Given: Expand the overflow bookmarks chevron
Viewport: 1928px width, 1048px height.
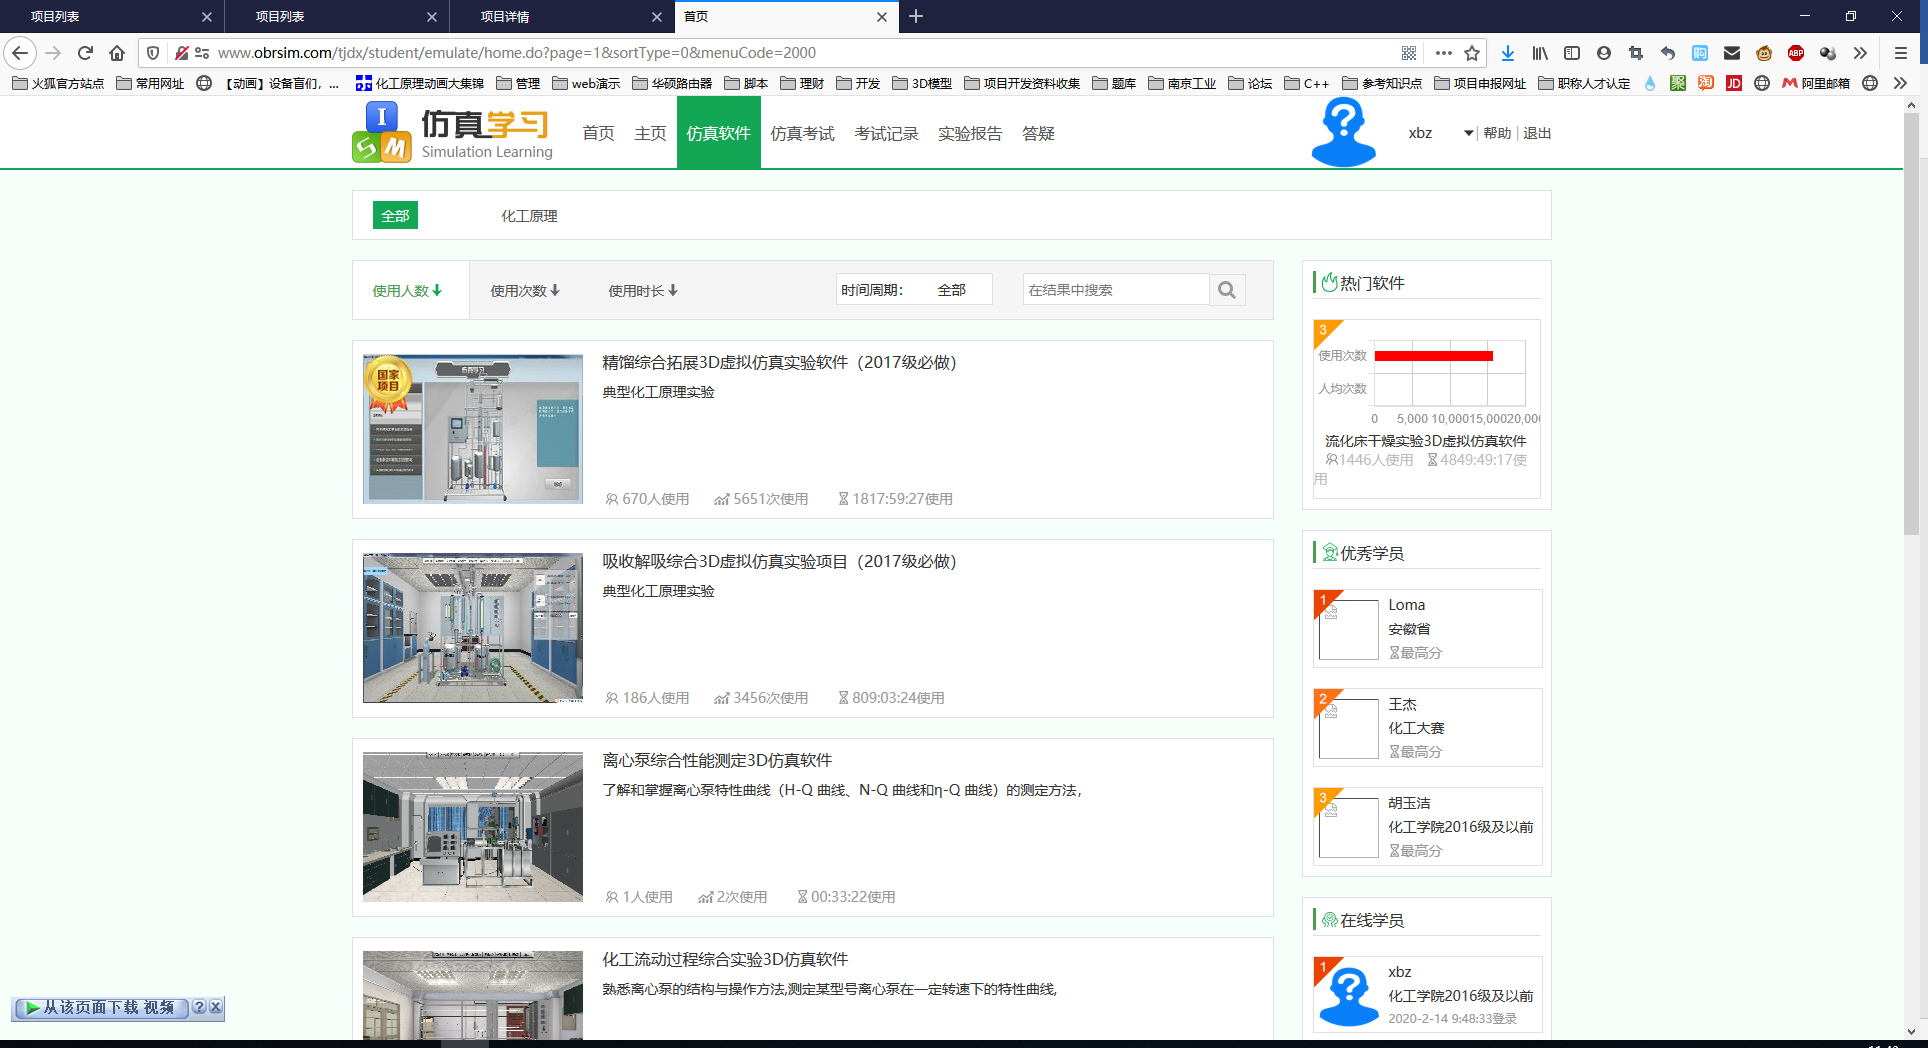Looking at the screenshot, I should pos(1900,83).
